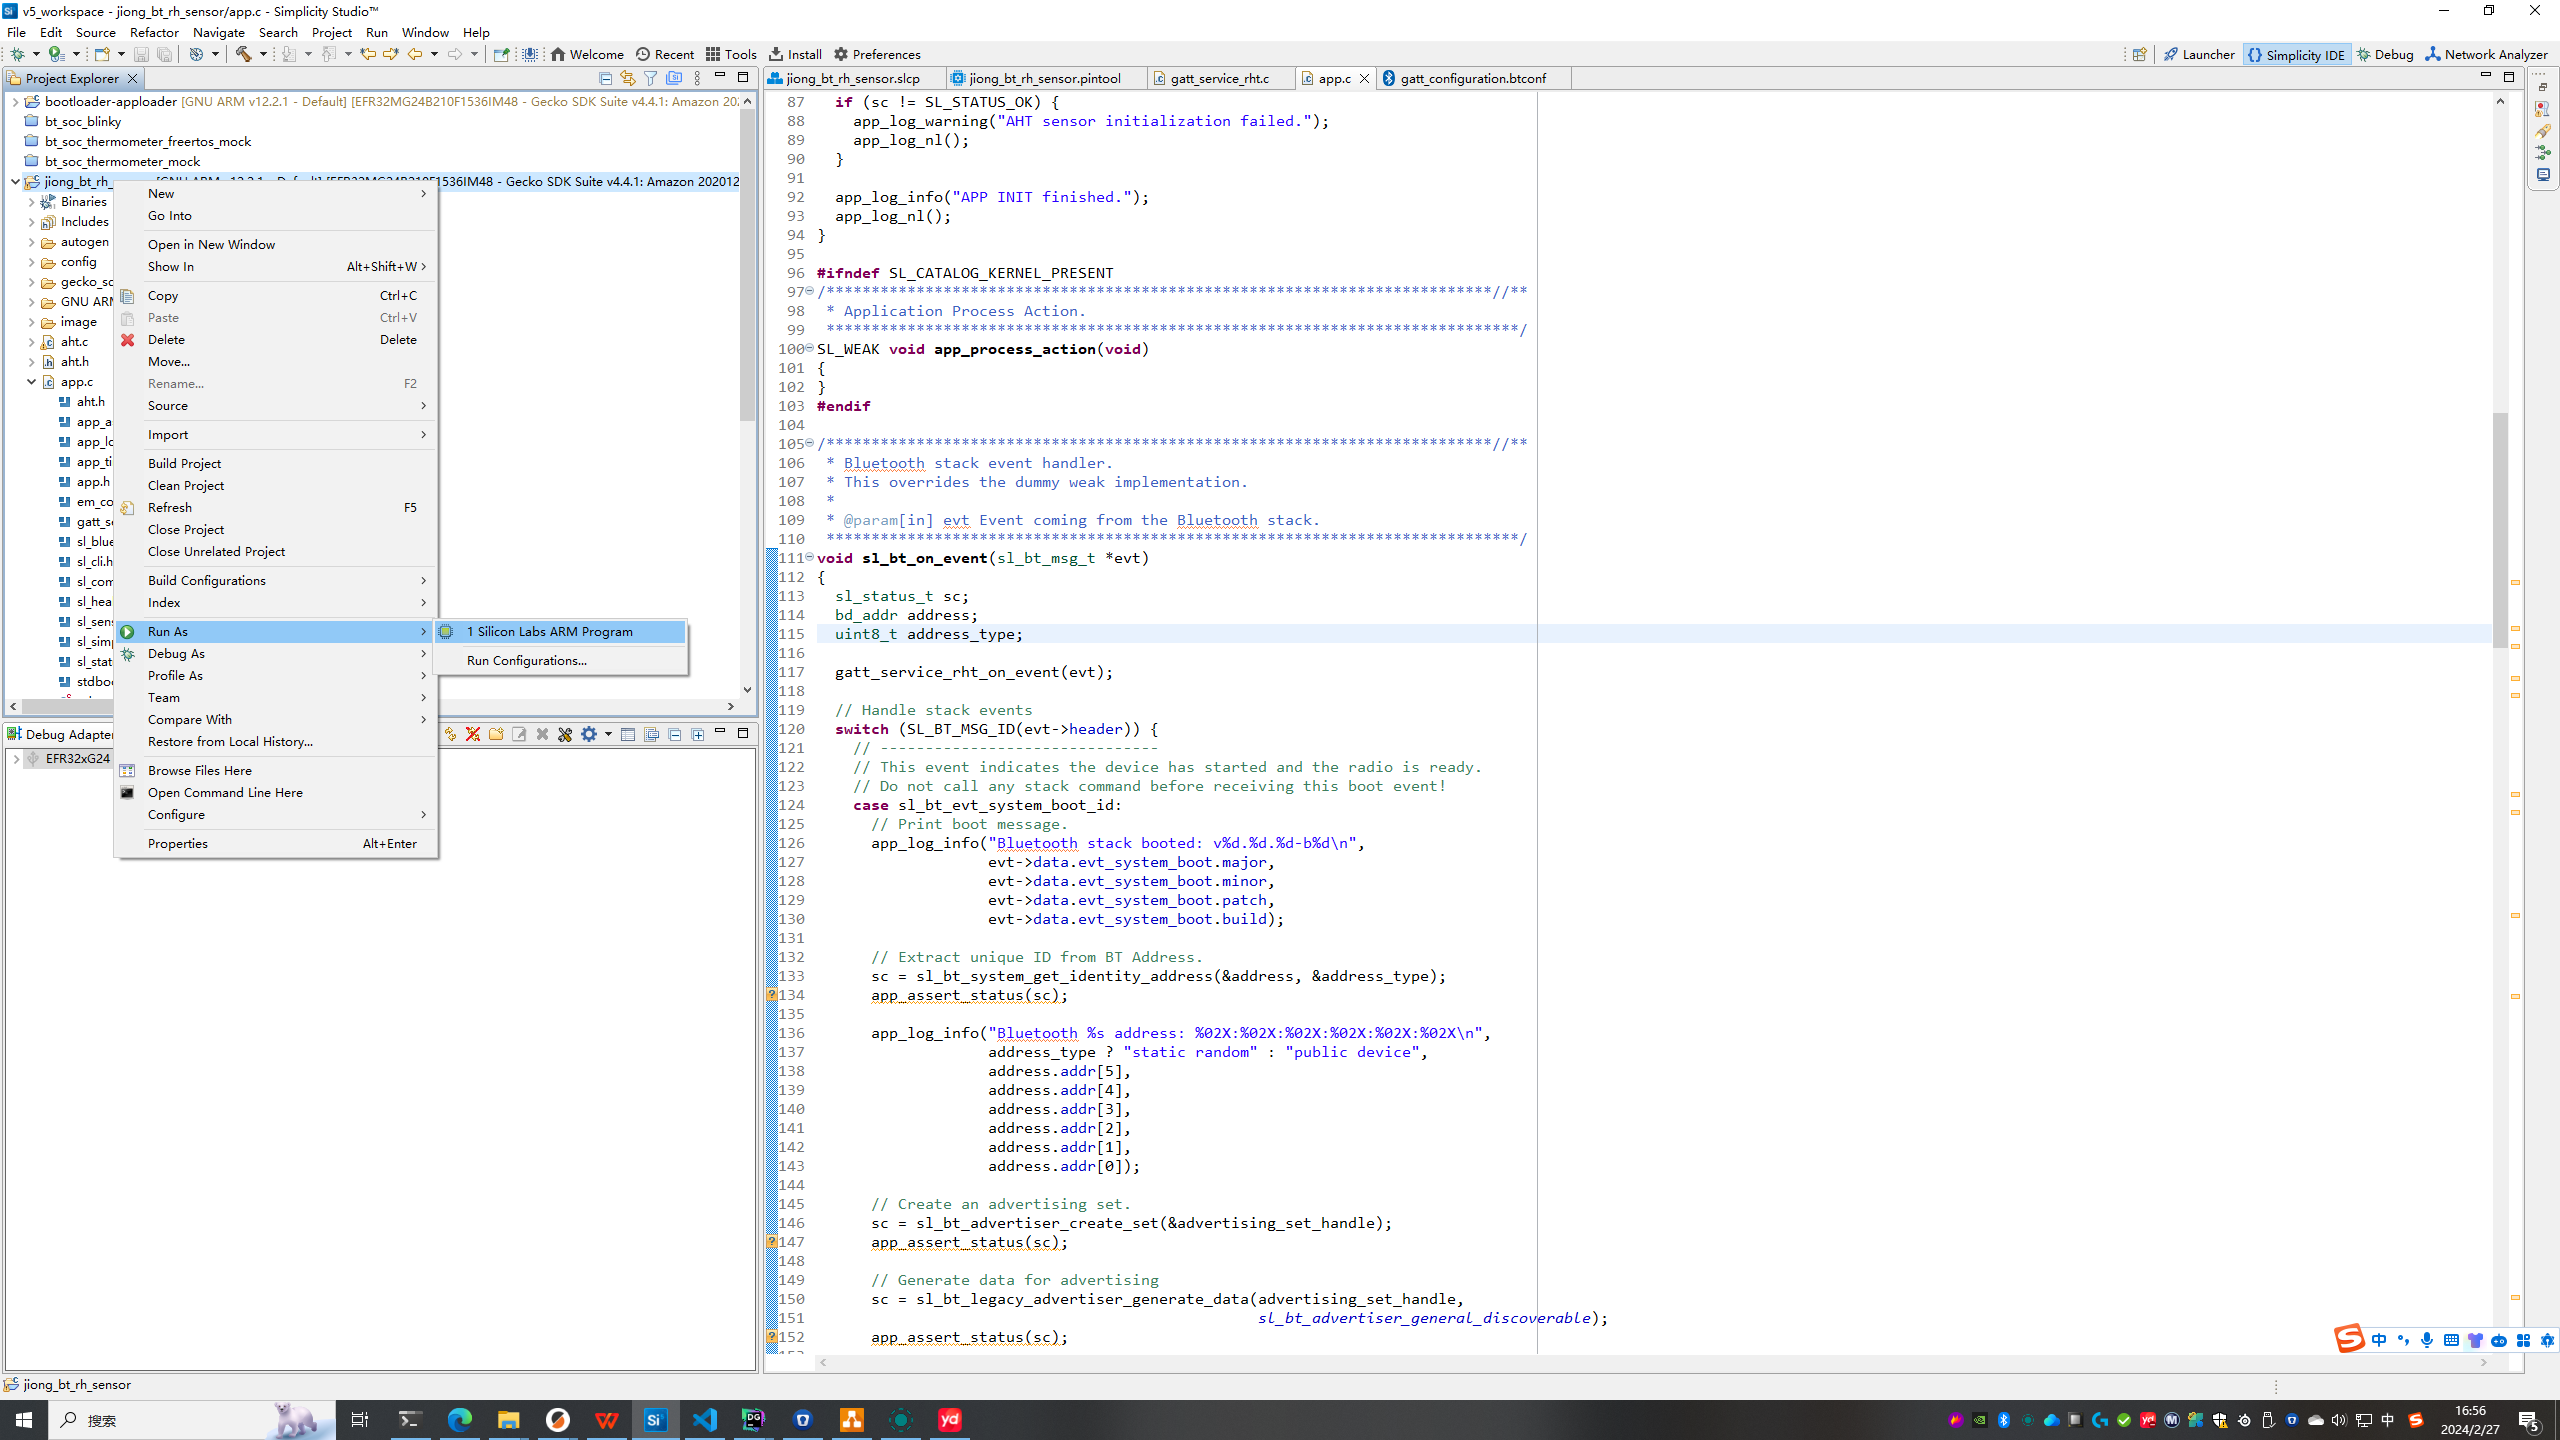2560x1440 pixels.
Task: Open Debug Adapters gear dropdown arrow
Action: [608, 734]
